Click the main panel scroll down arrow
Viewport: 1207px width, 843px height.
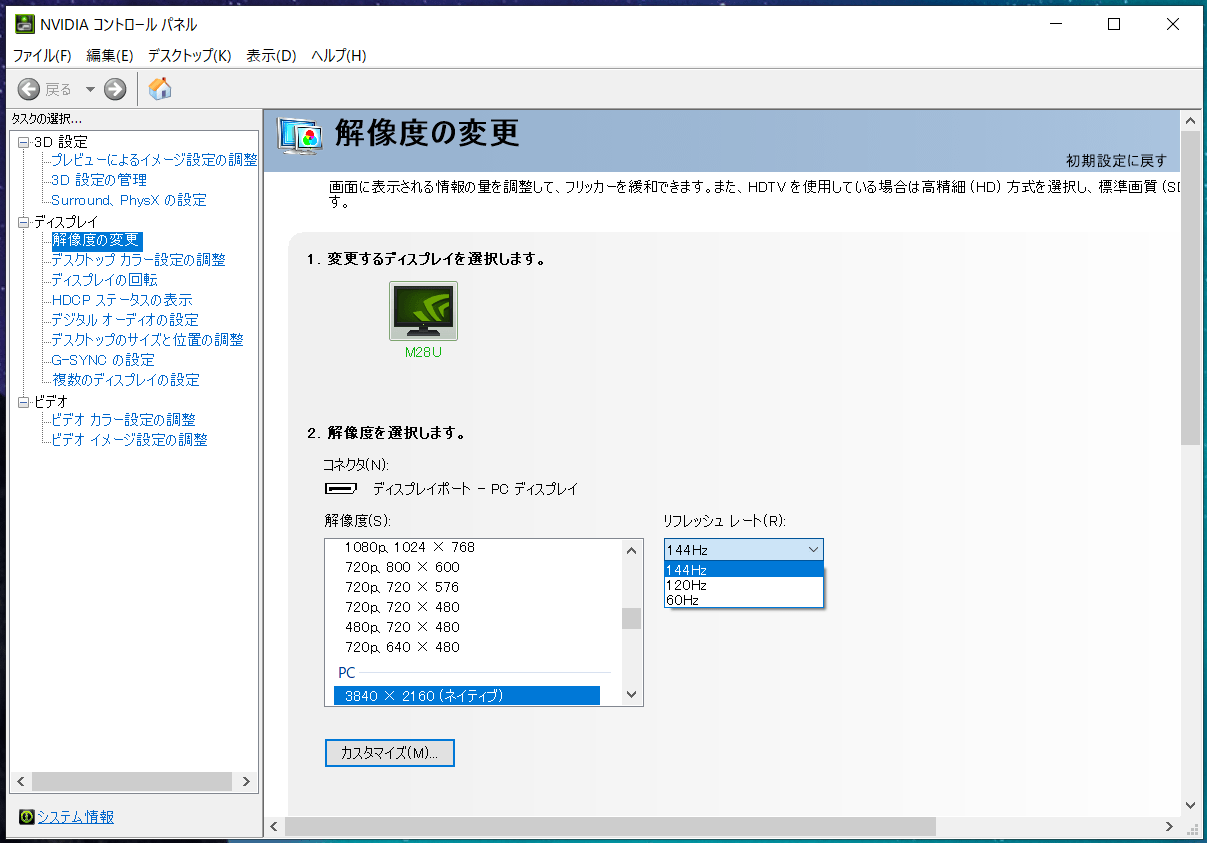point(1190,805)
